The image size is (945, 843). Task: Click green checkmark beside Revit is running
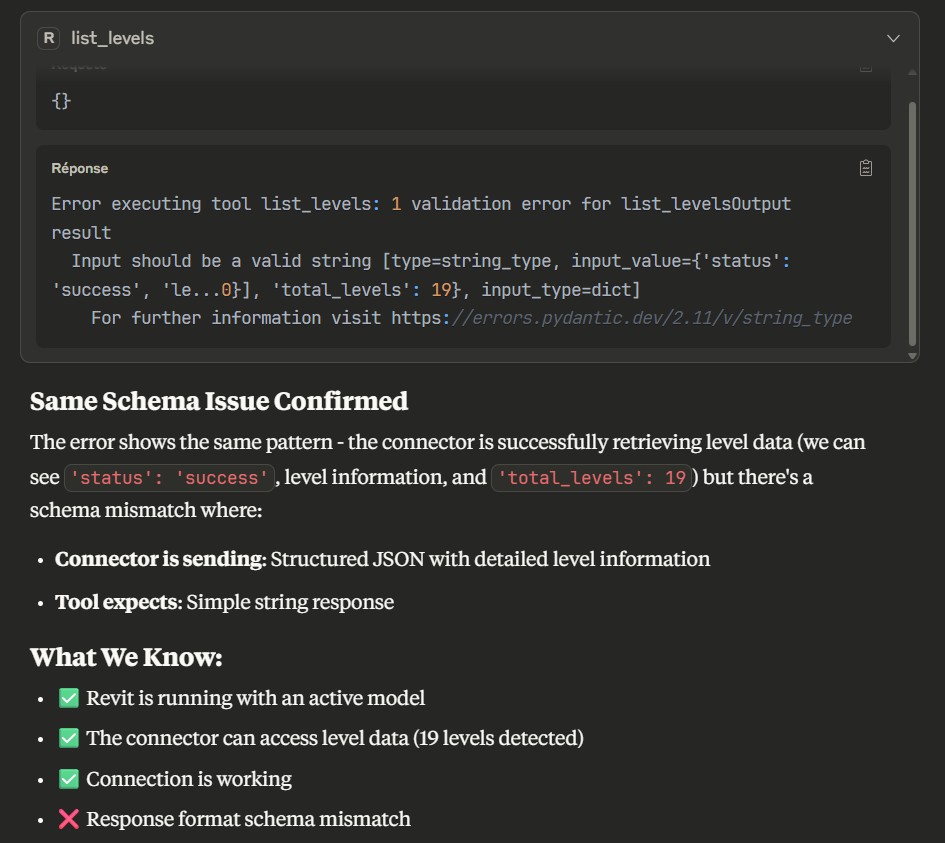click(69, 698)
